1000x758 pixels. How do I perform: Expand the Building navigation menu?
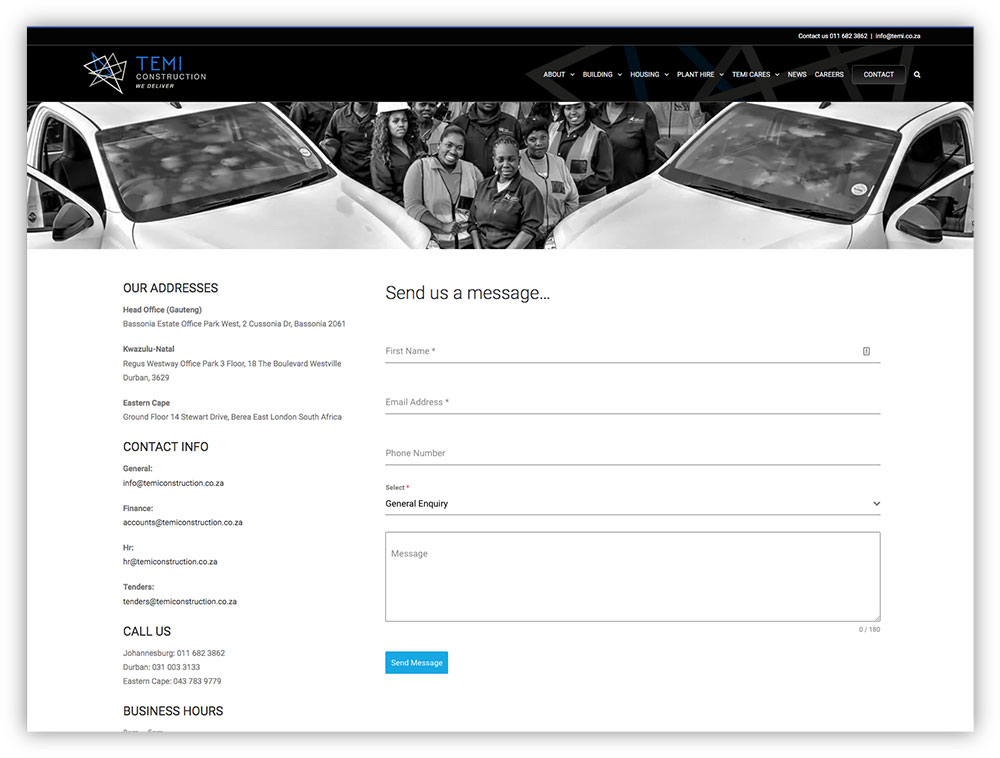(601, 75)
